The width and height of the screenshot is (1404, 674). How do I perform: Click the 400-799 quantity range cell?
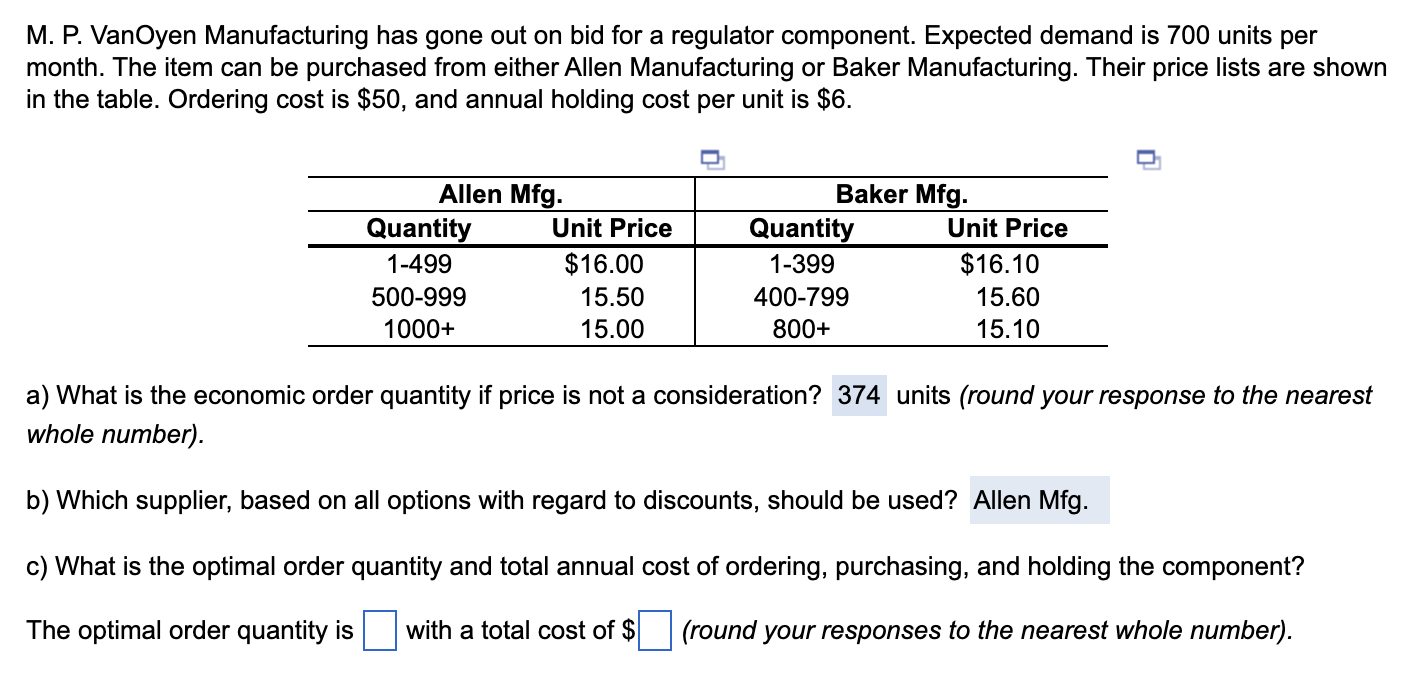[802, 296]
